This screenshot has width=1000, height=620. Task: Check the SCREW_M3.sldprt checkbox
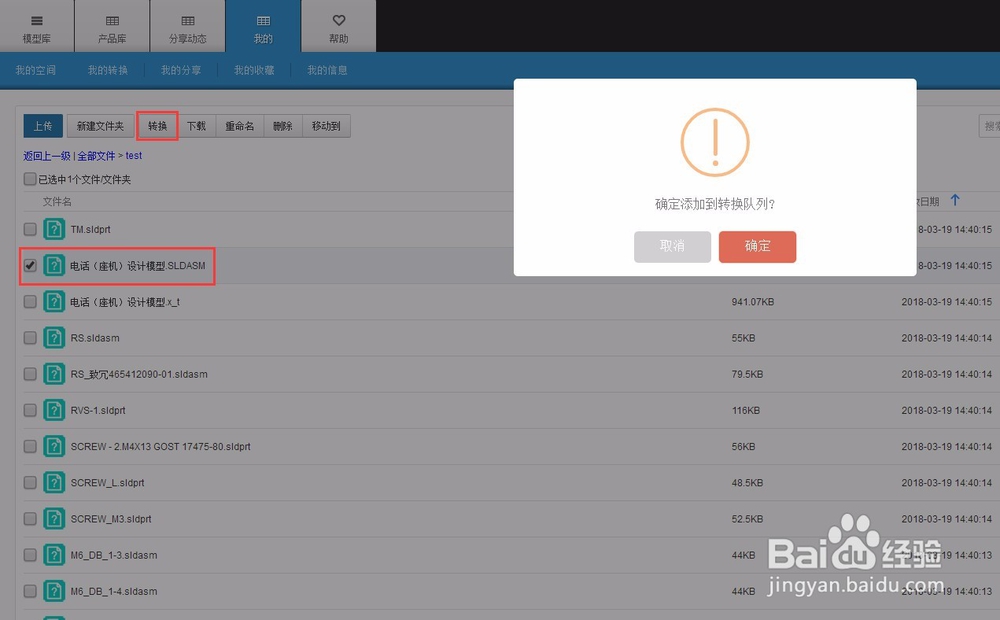30,519
